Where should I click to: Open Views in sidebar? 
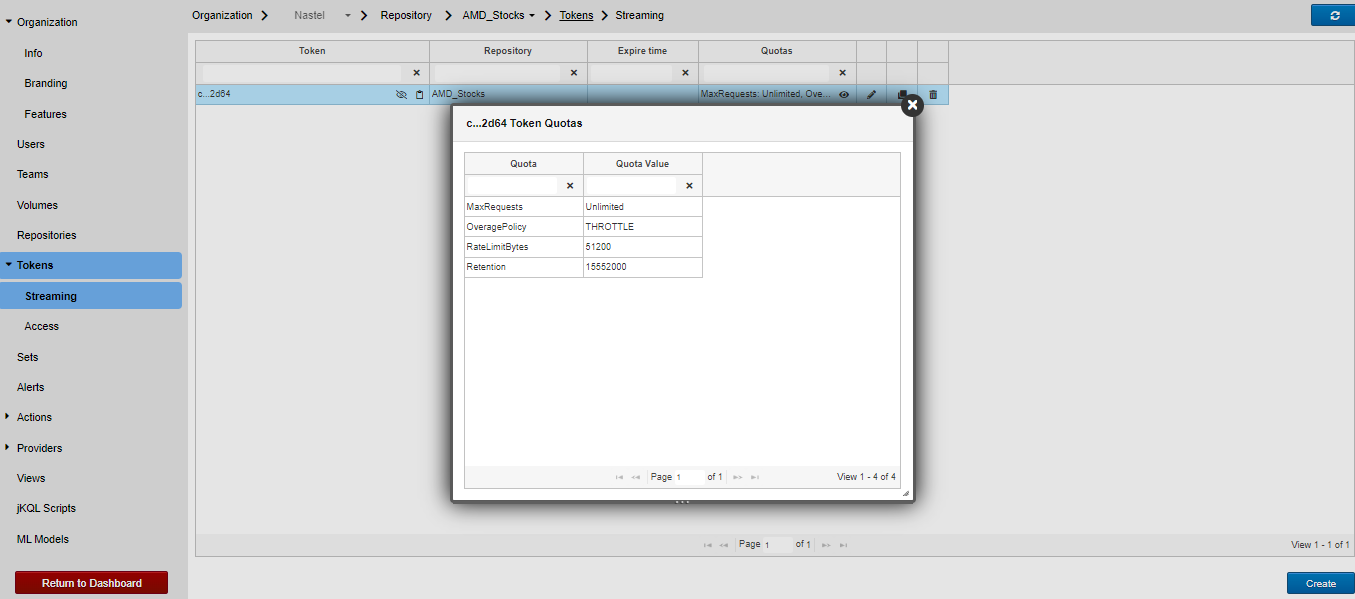[x=31, y=478]
